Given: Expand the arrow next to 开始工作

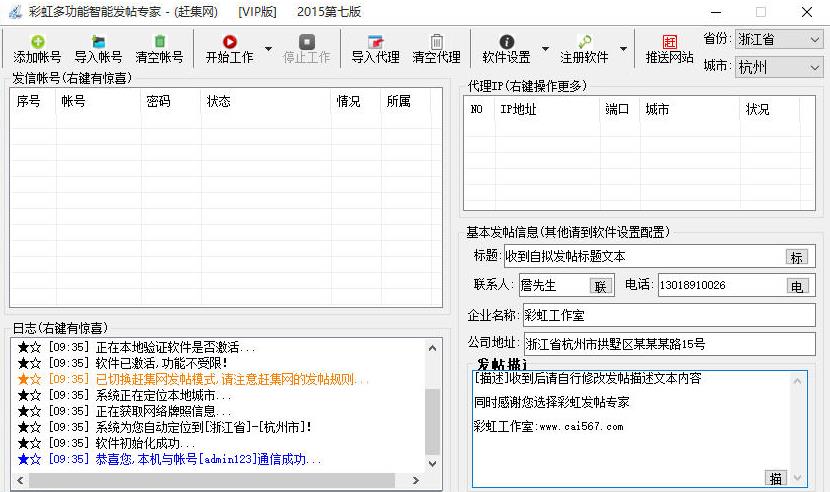Looking at the screenshot, I should tap(268, 49).
